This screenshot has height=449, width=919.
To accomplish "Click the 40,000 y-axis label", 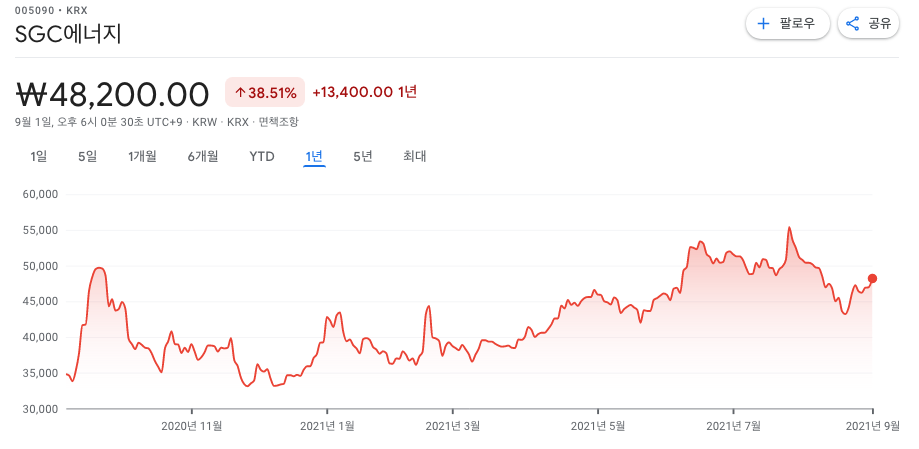I will [x=41, y=338].
